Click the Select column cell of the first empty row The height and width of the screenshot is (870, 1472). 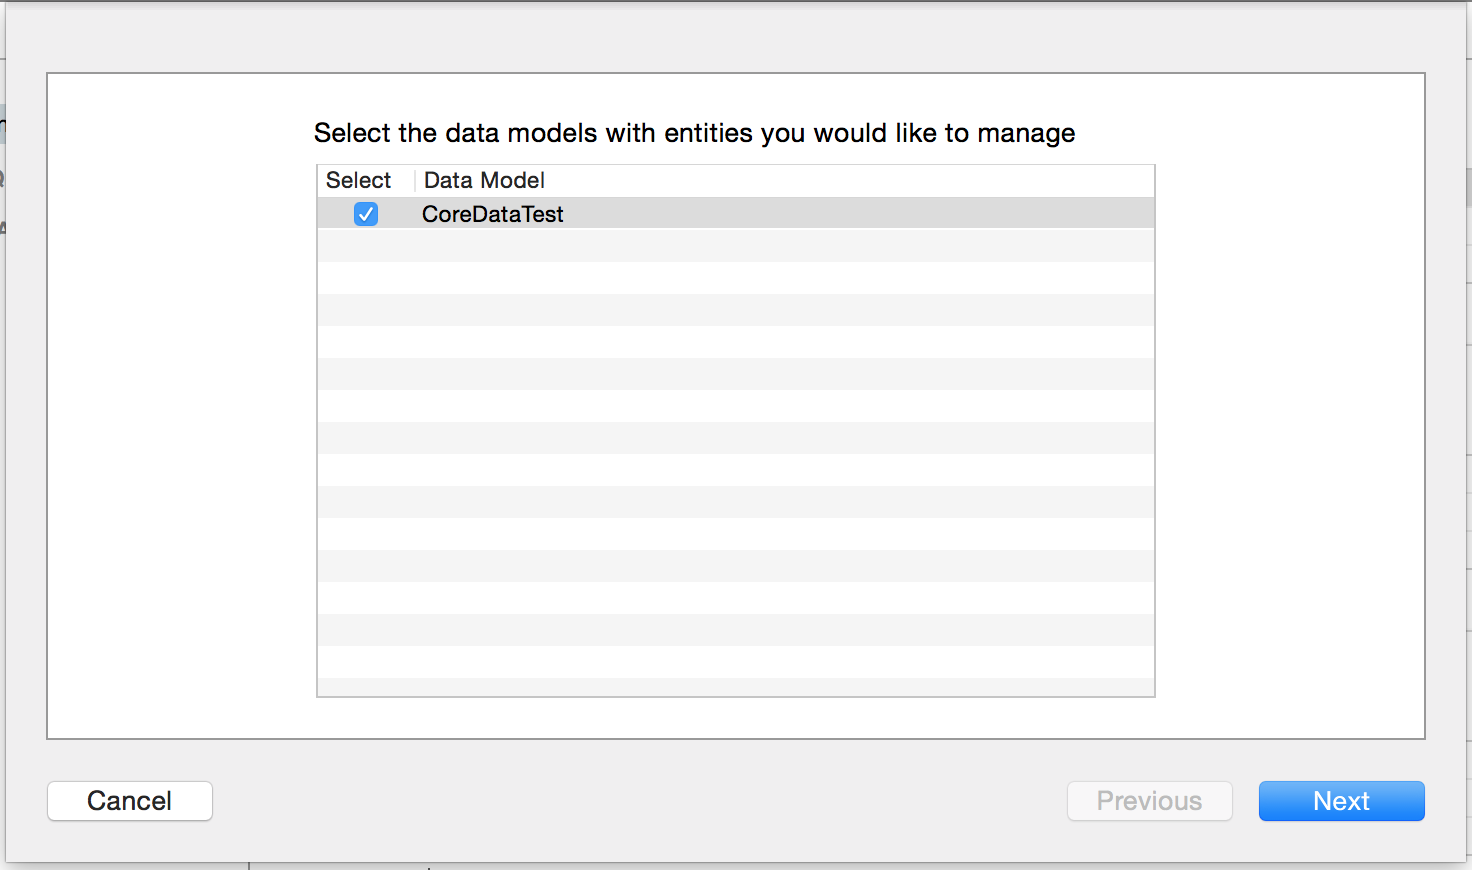pos(366,246)
